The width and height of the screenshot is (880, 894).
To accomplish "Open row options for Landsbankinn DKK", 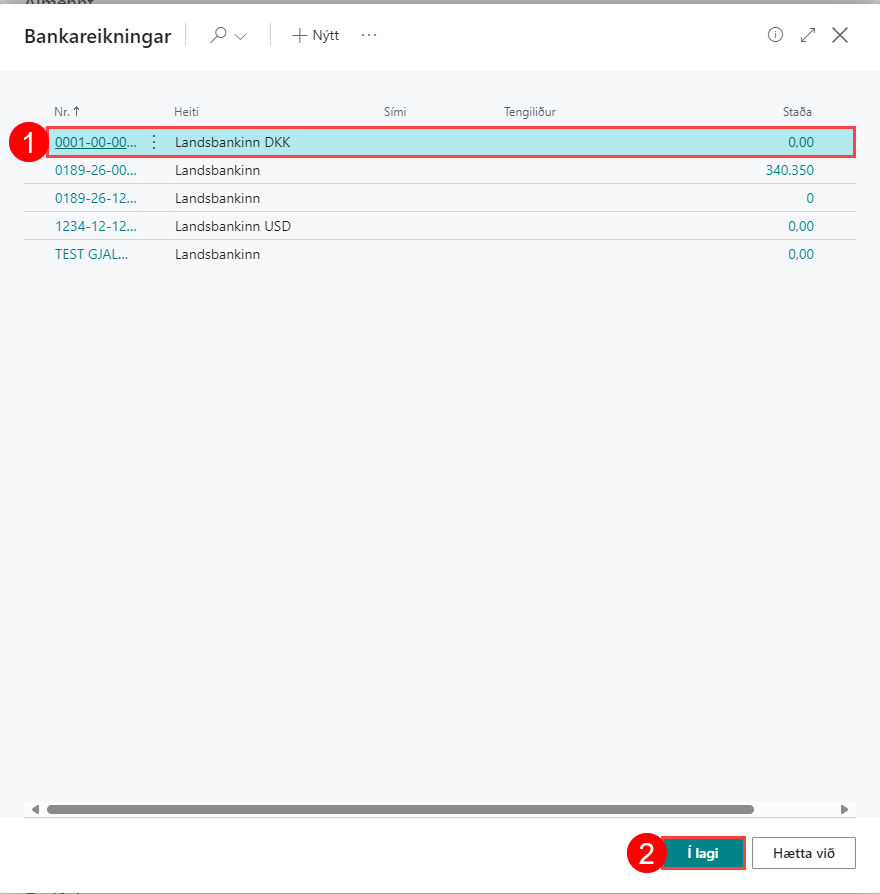I will pos(154,142).
